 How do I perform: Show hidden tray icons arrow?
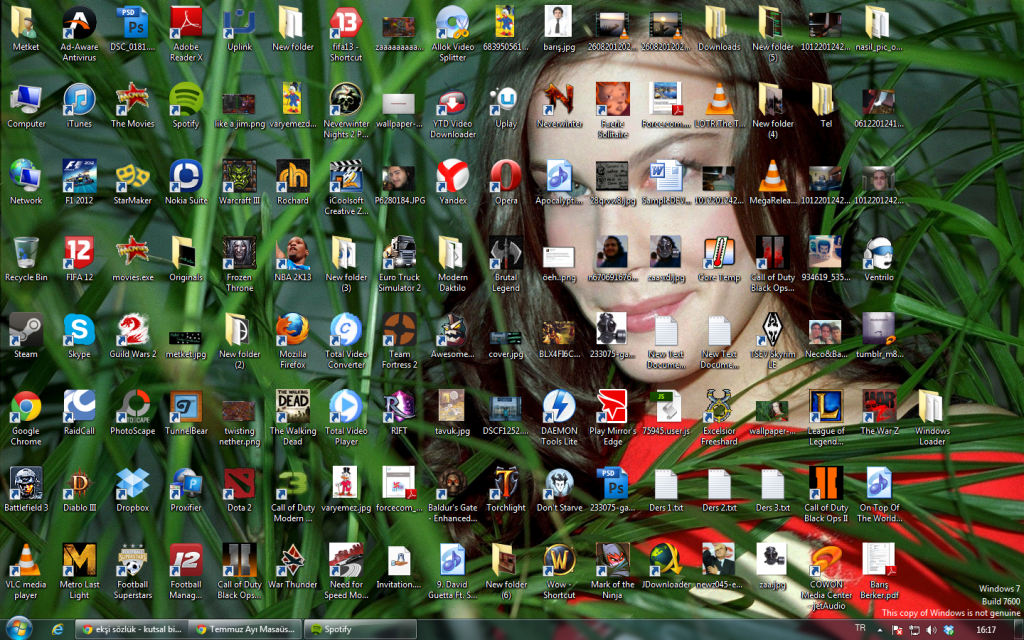pos(879,630)
